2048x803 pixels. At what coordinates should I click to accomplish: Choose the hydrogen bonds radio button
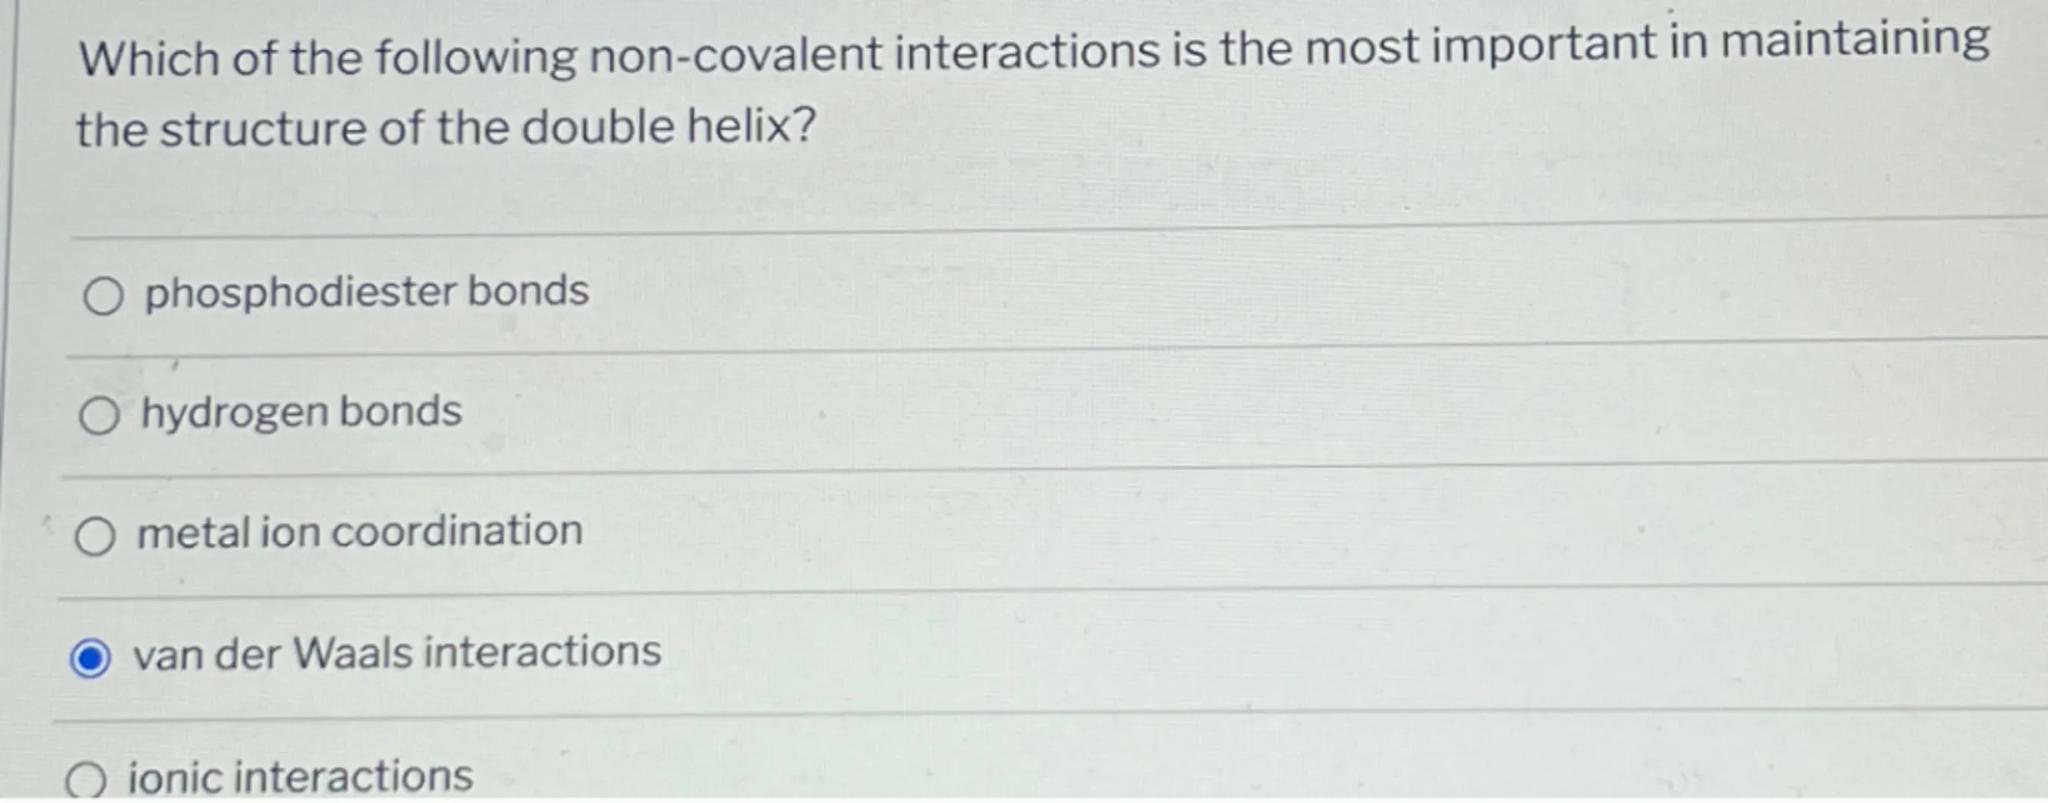point(99,416)
